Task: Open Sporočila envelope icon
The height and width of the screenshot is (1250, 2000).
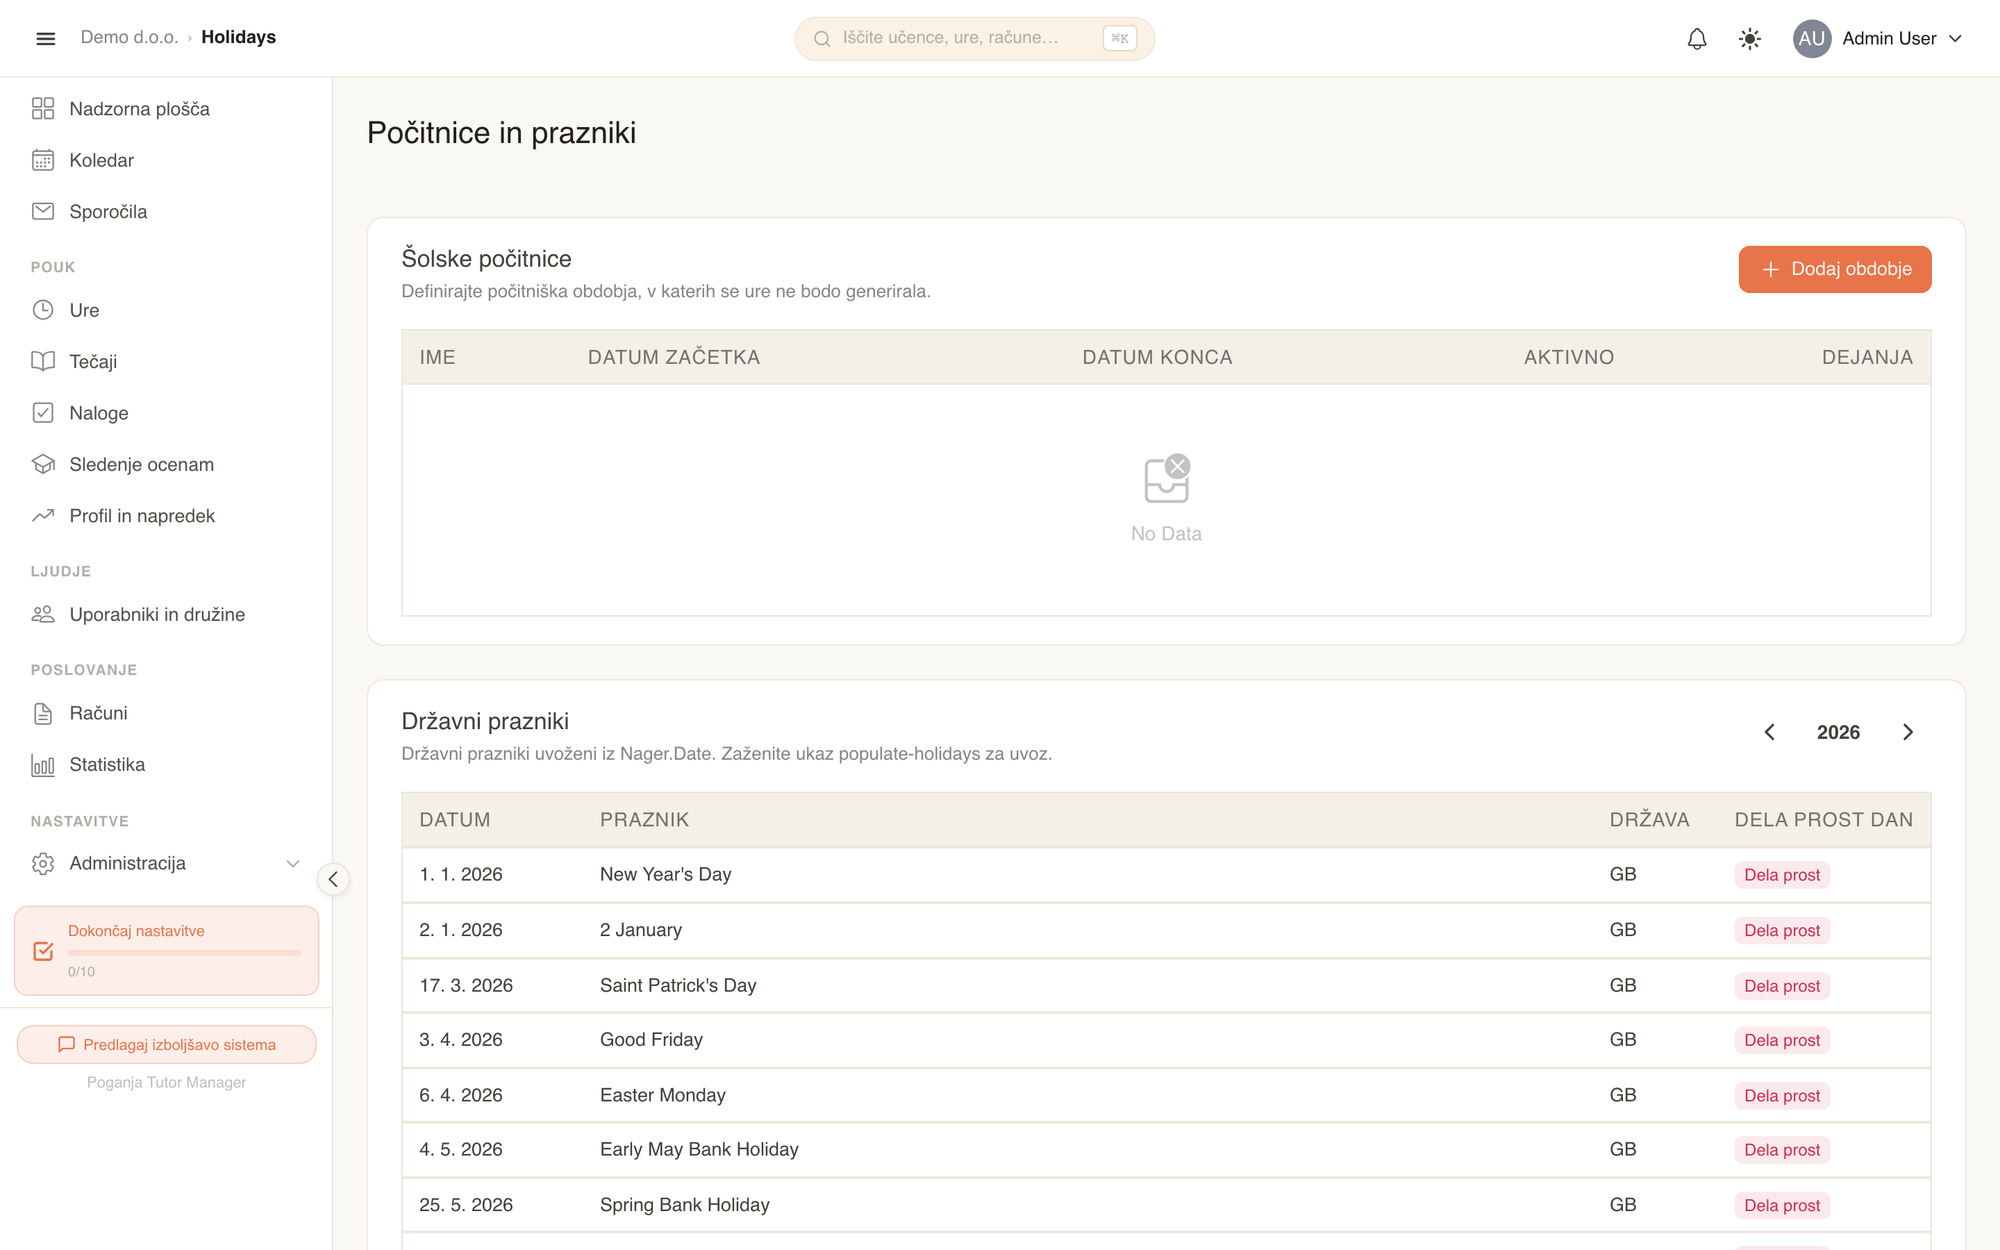Action: point(43,211)
